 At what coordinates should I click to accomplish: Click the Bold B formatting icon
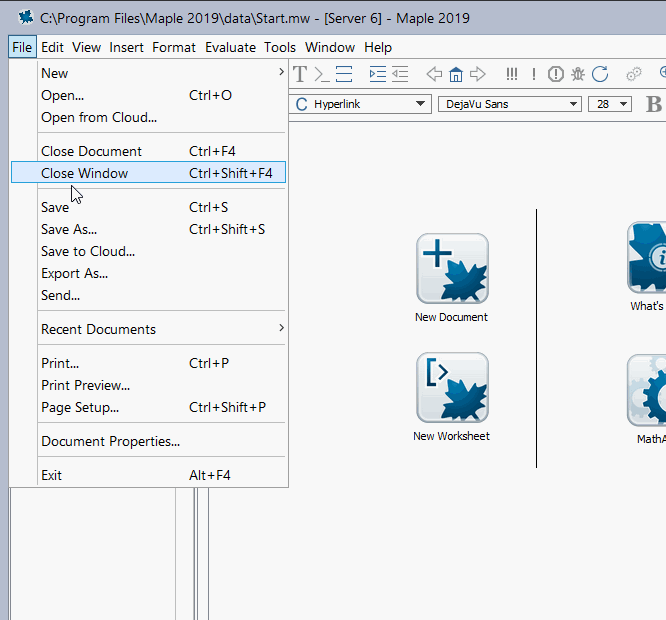(x=654, y=104)
